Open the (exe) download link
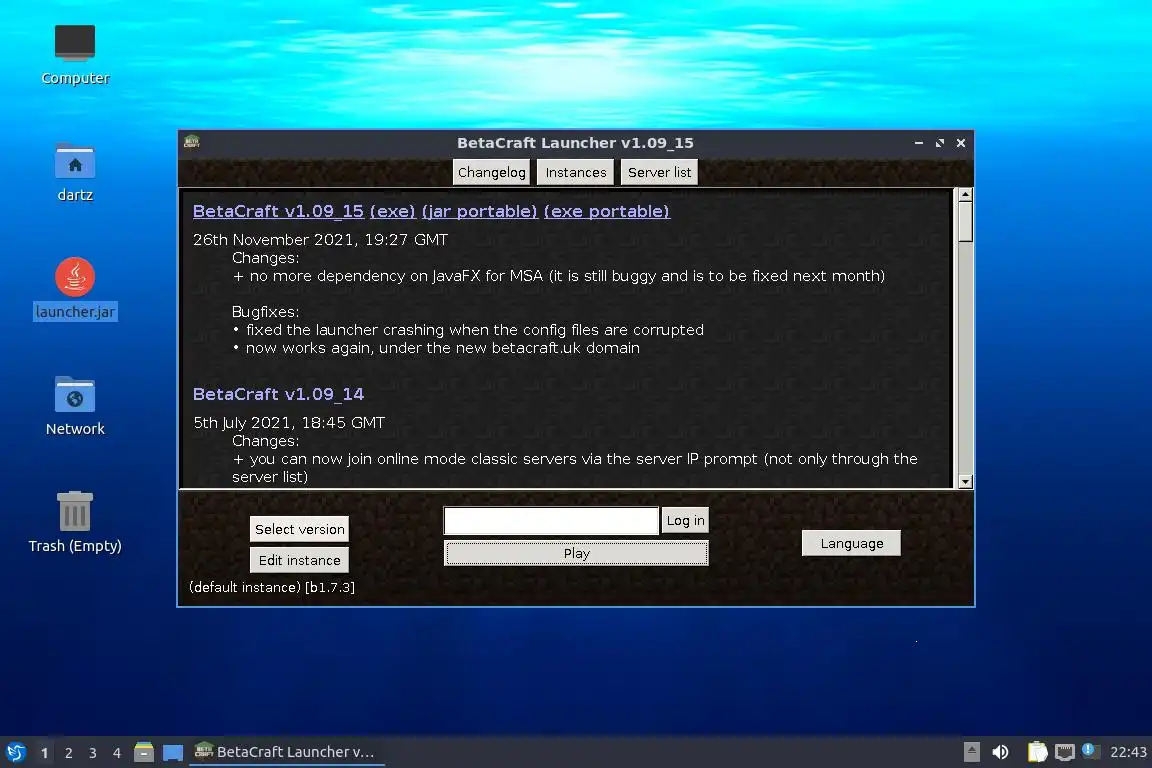This screenshot has width=1152, height=768. point(392,211)
